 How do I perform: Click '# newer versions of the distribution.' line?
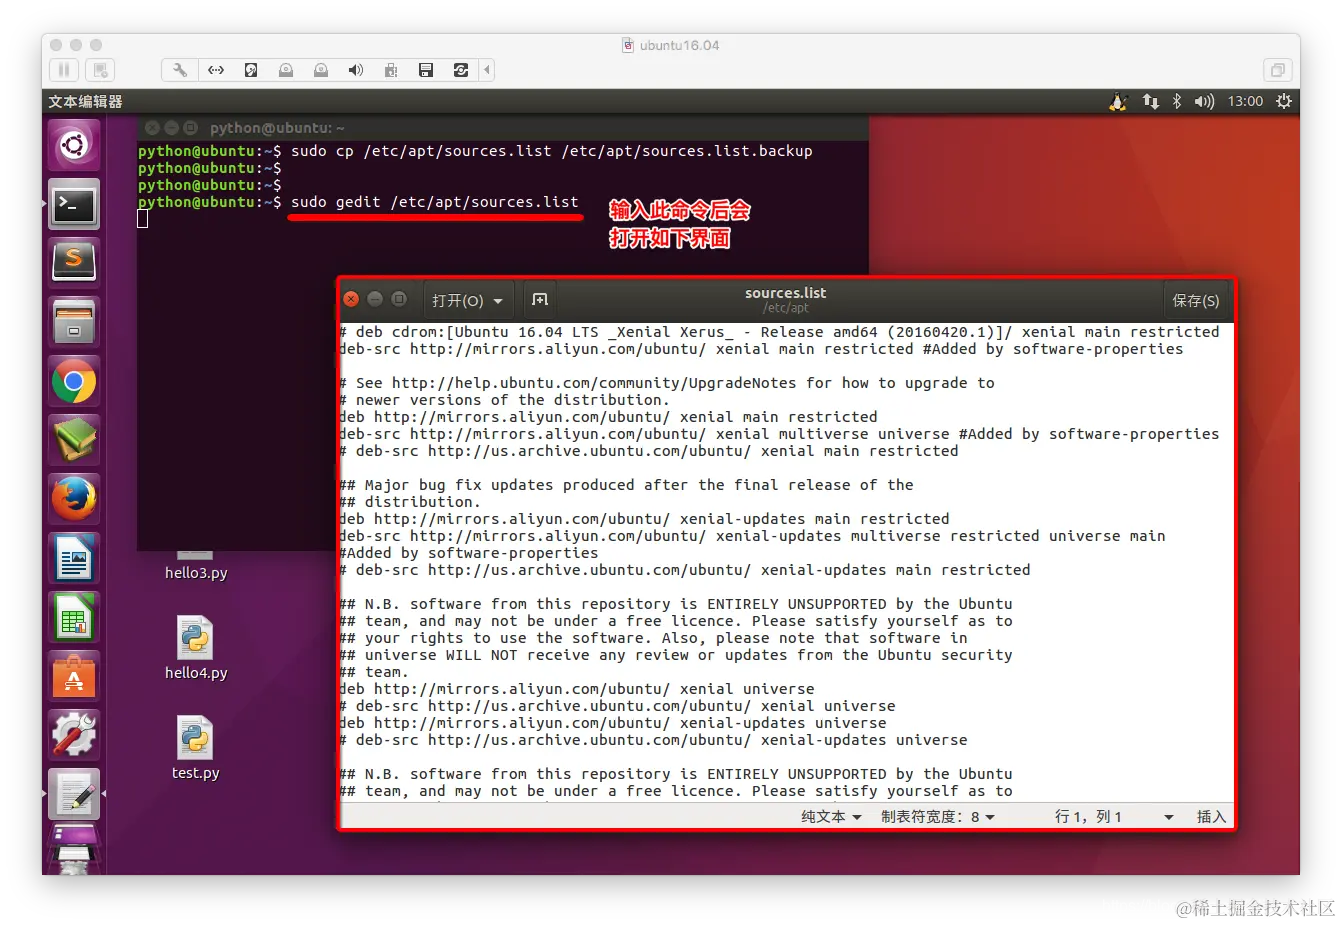[x=504, y=400]
